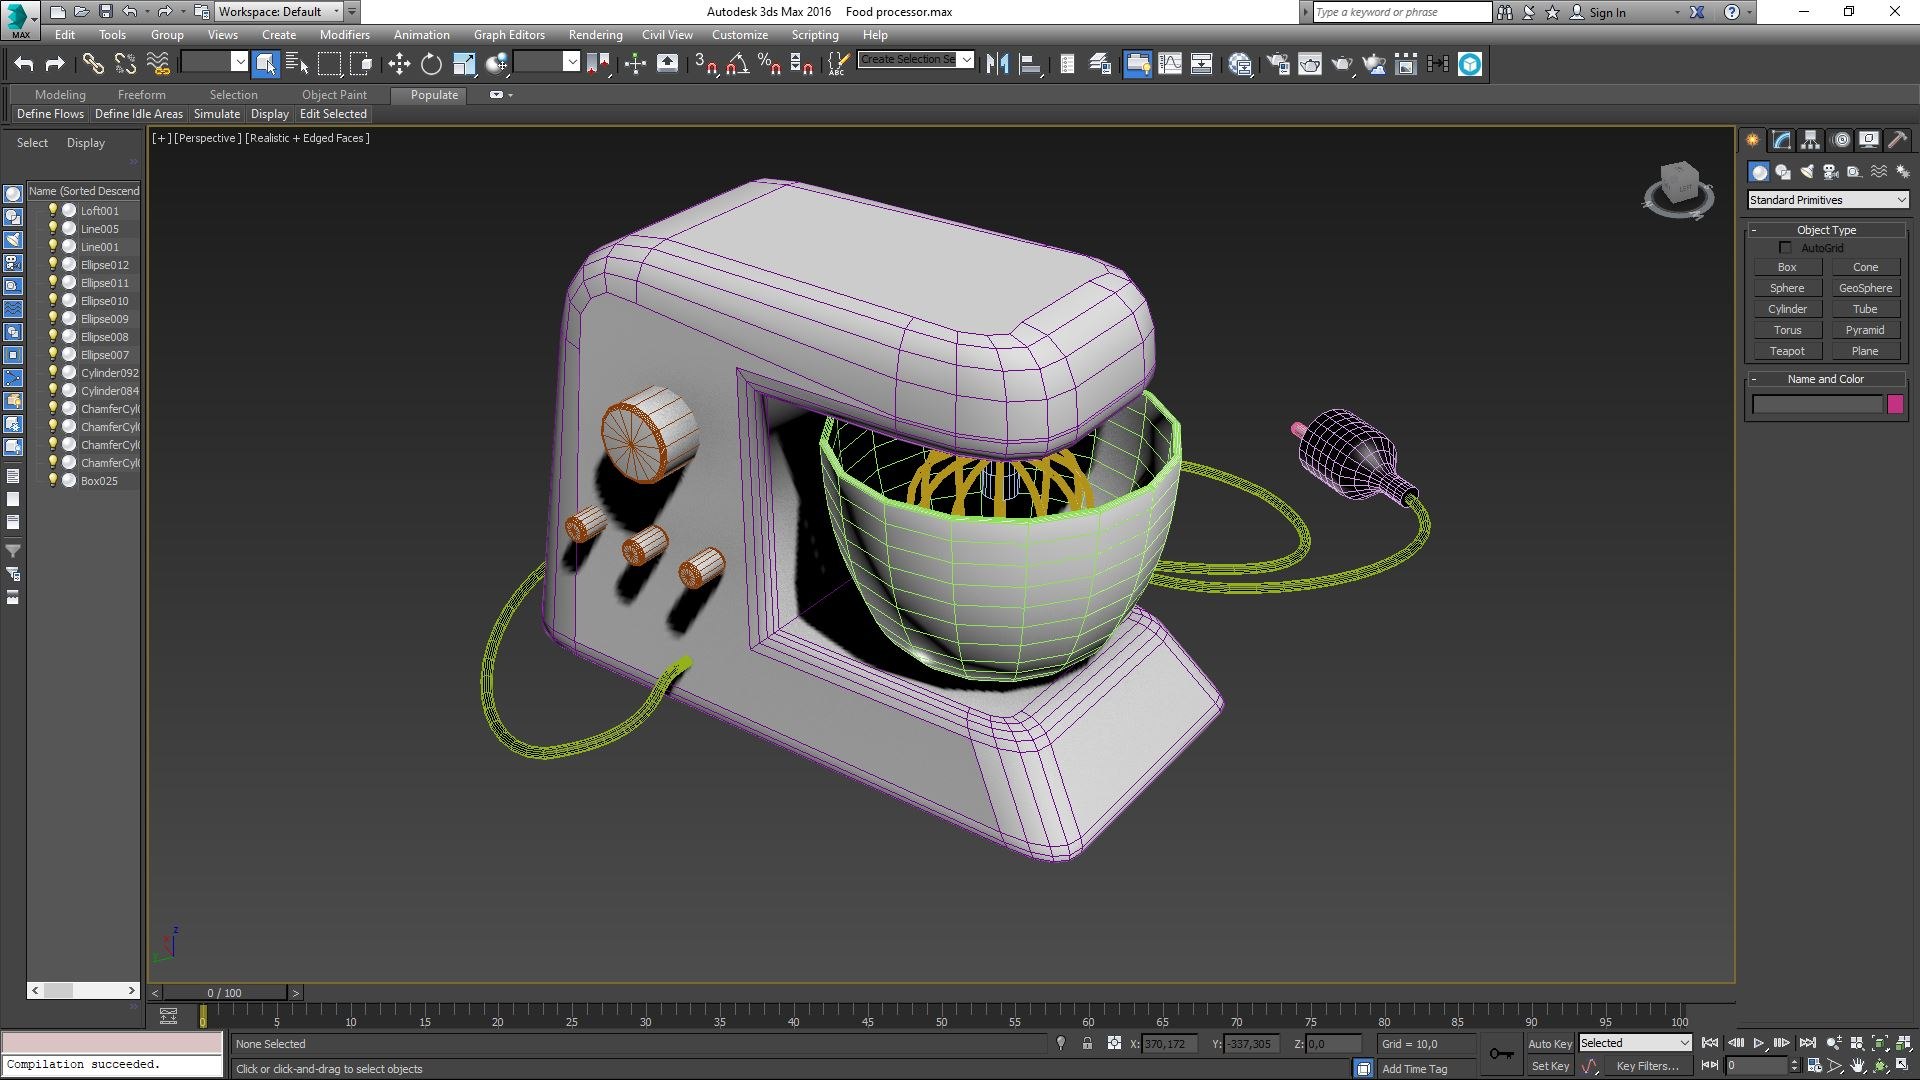The image size is (1920, 1080).
Task: Toggle Box025 visibility bulb
Action: coord(53,480)
